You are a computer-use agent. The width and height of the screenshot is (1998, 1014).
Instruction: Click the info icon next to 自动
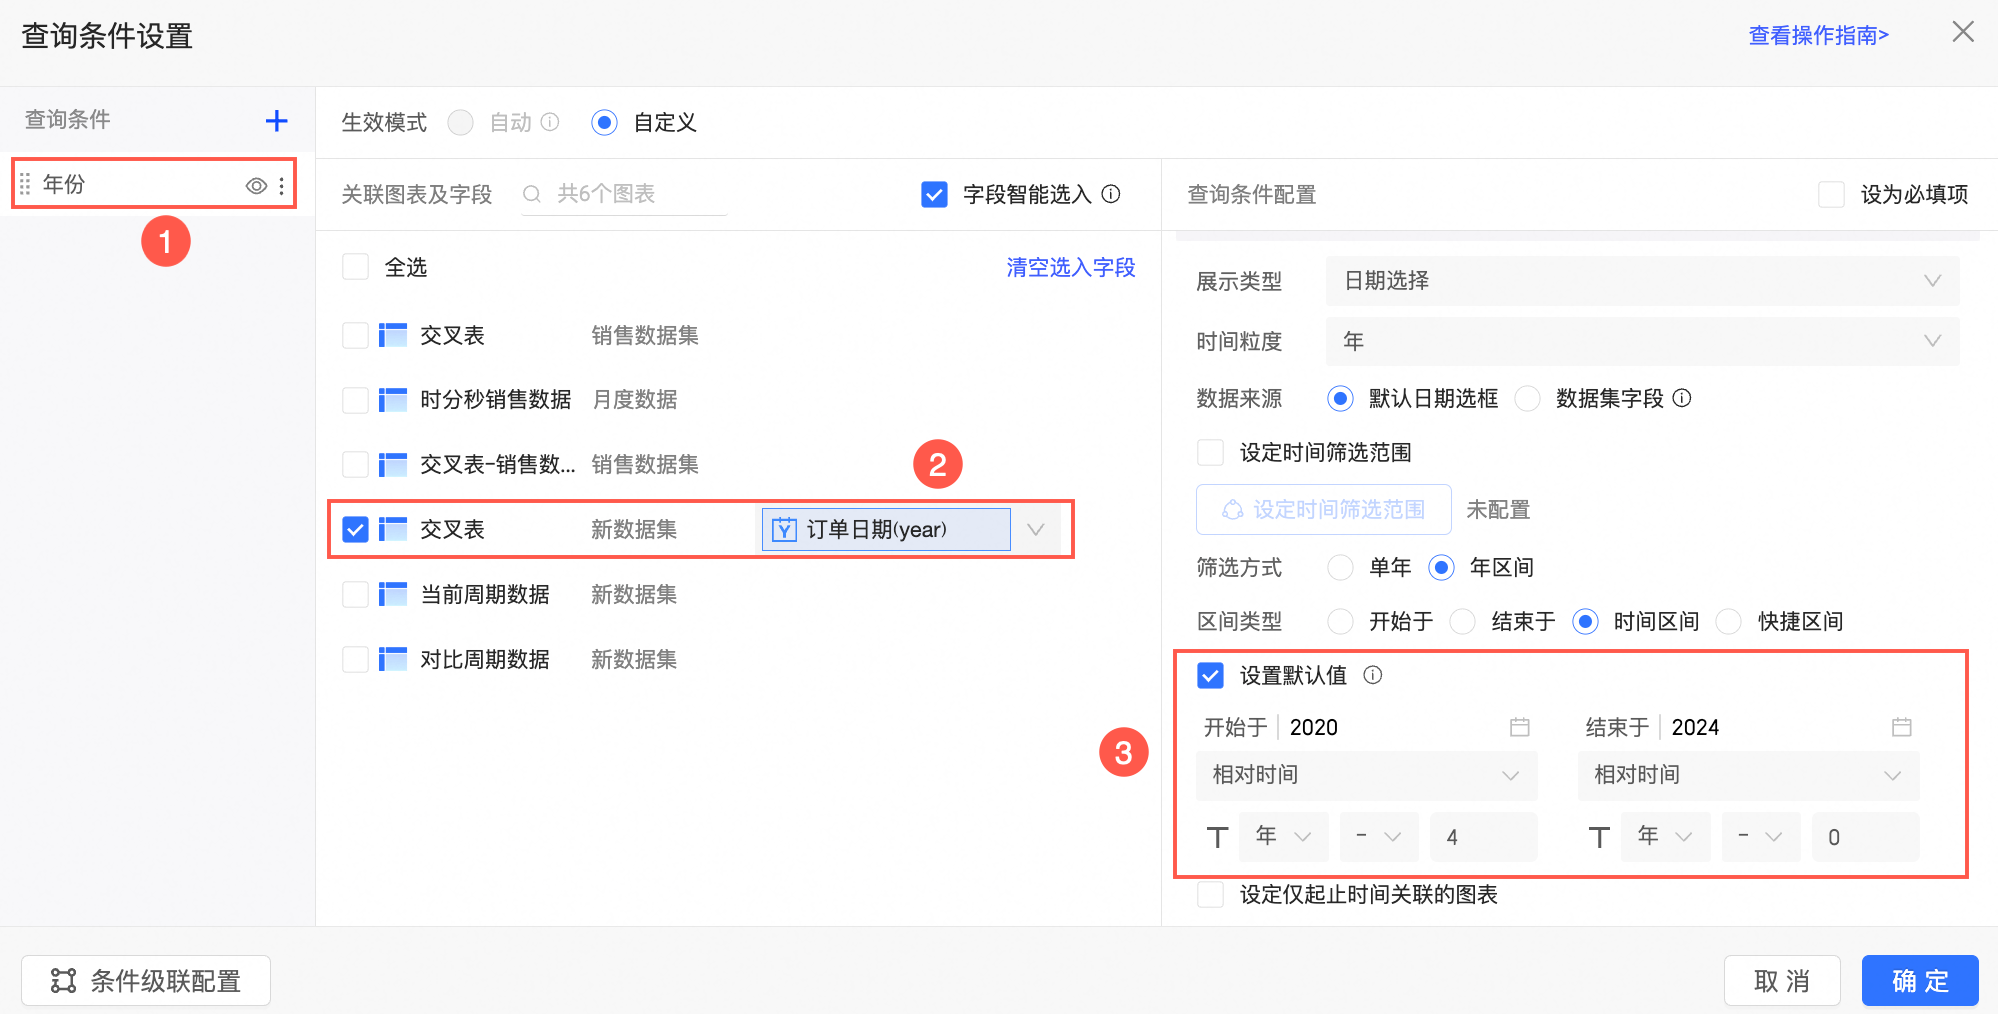pos(550,122)
